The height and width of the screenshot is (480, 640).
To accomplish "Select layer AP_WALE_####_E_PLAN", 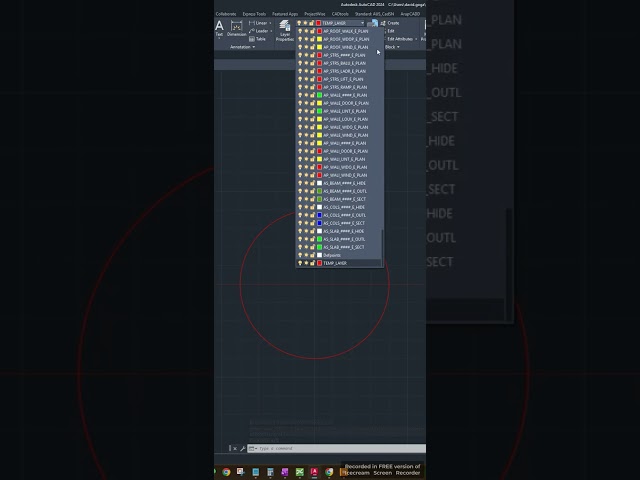I will [345, 95].
